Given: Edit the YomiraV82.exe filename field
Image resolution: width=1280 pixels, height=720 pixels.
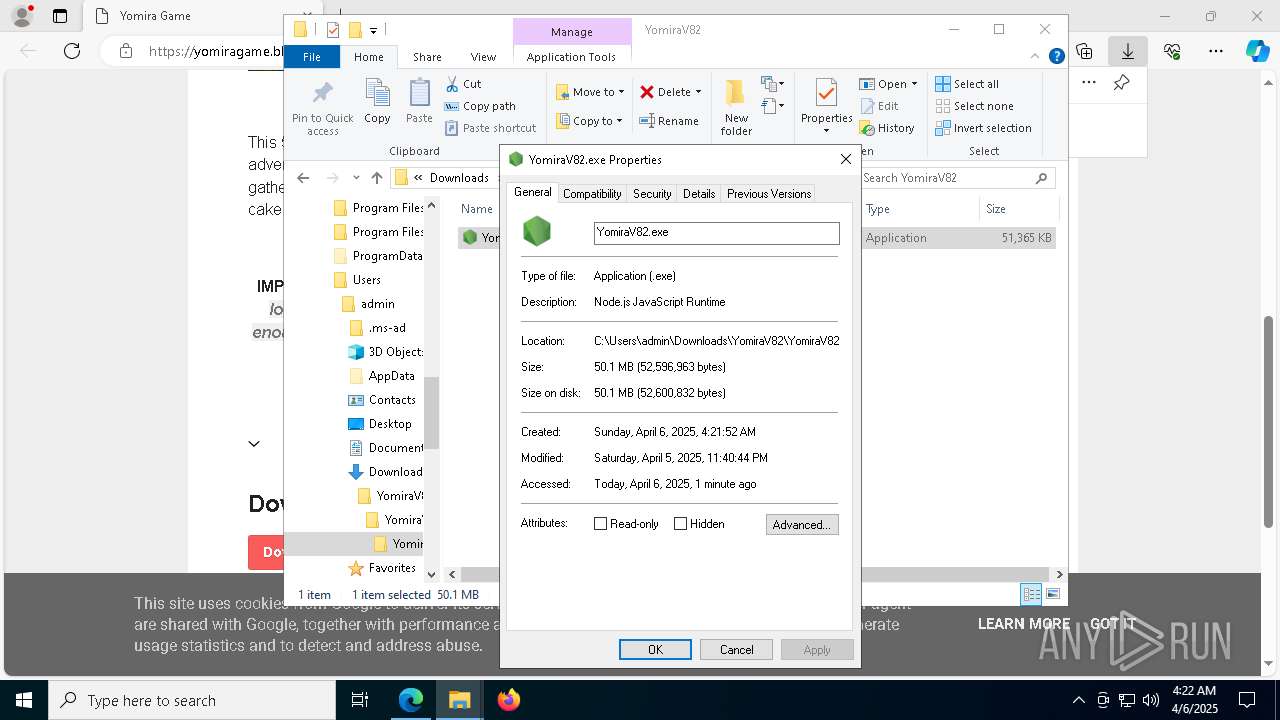Looking at the screenshot, I should point(716,232).
